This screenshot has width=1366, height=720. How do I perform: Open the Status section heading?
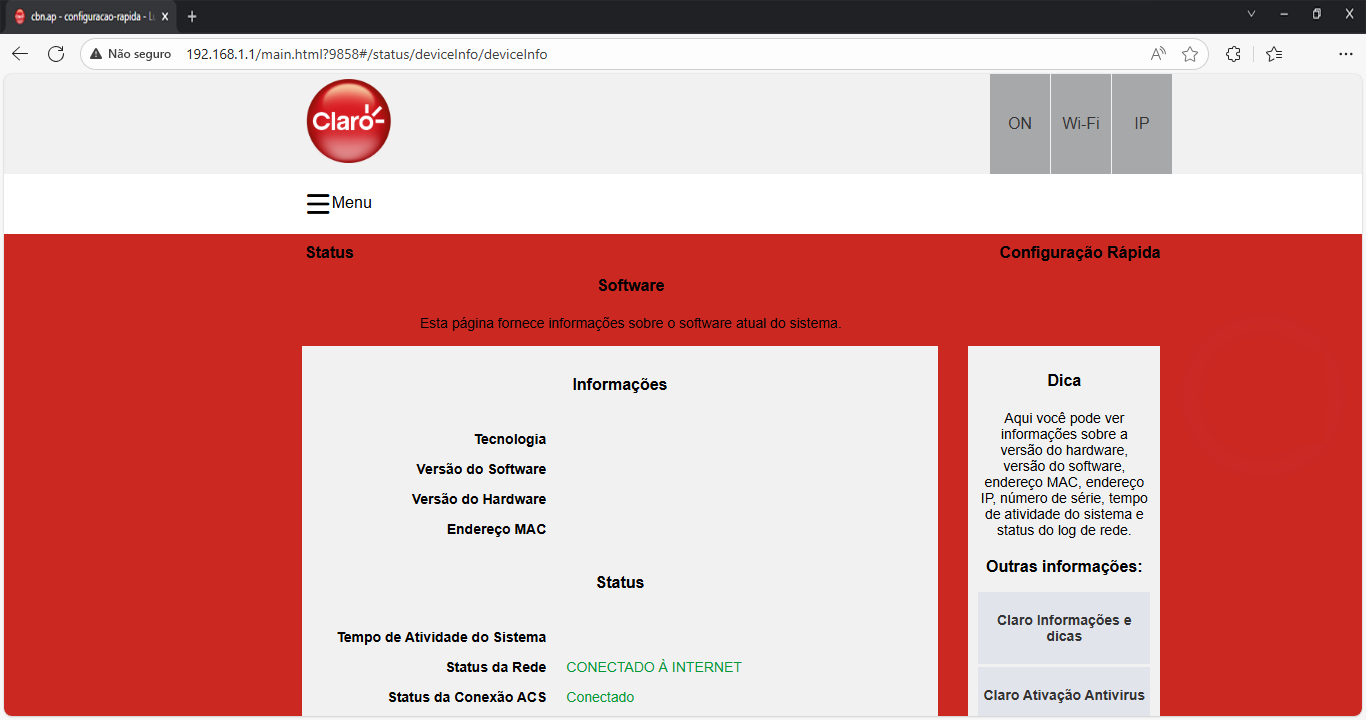click(330, 253)
